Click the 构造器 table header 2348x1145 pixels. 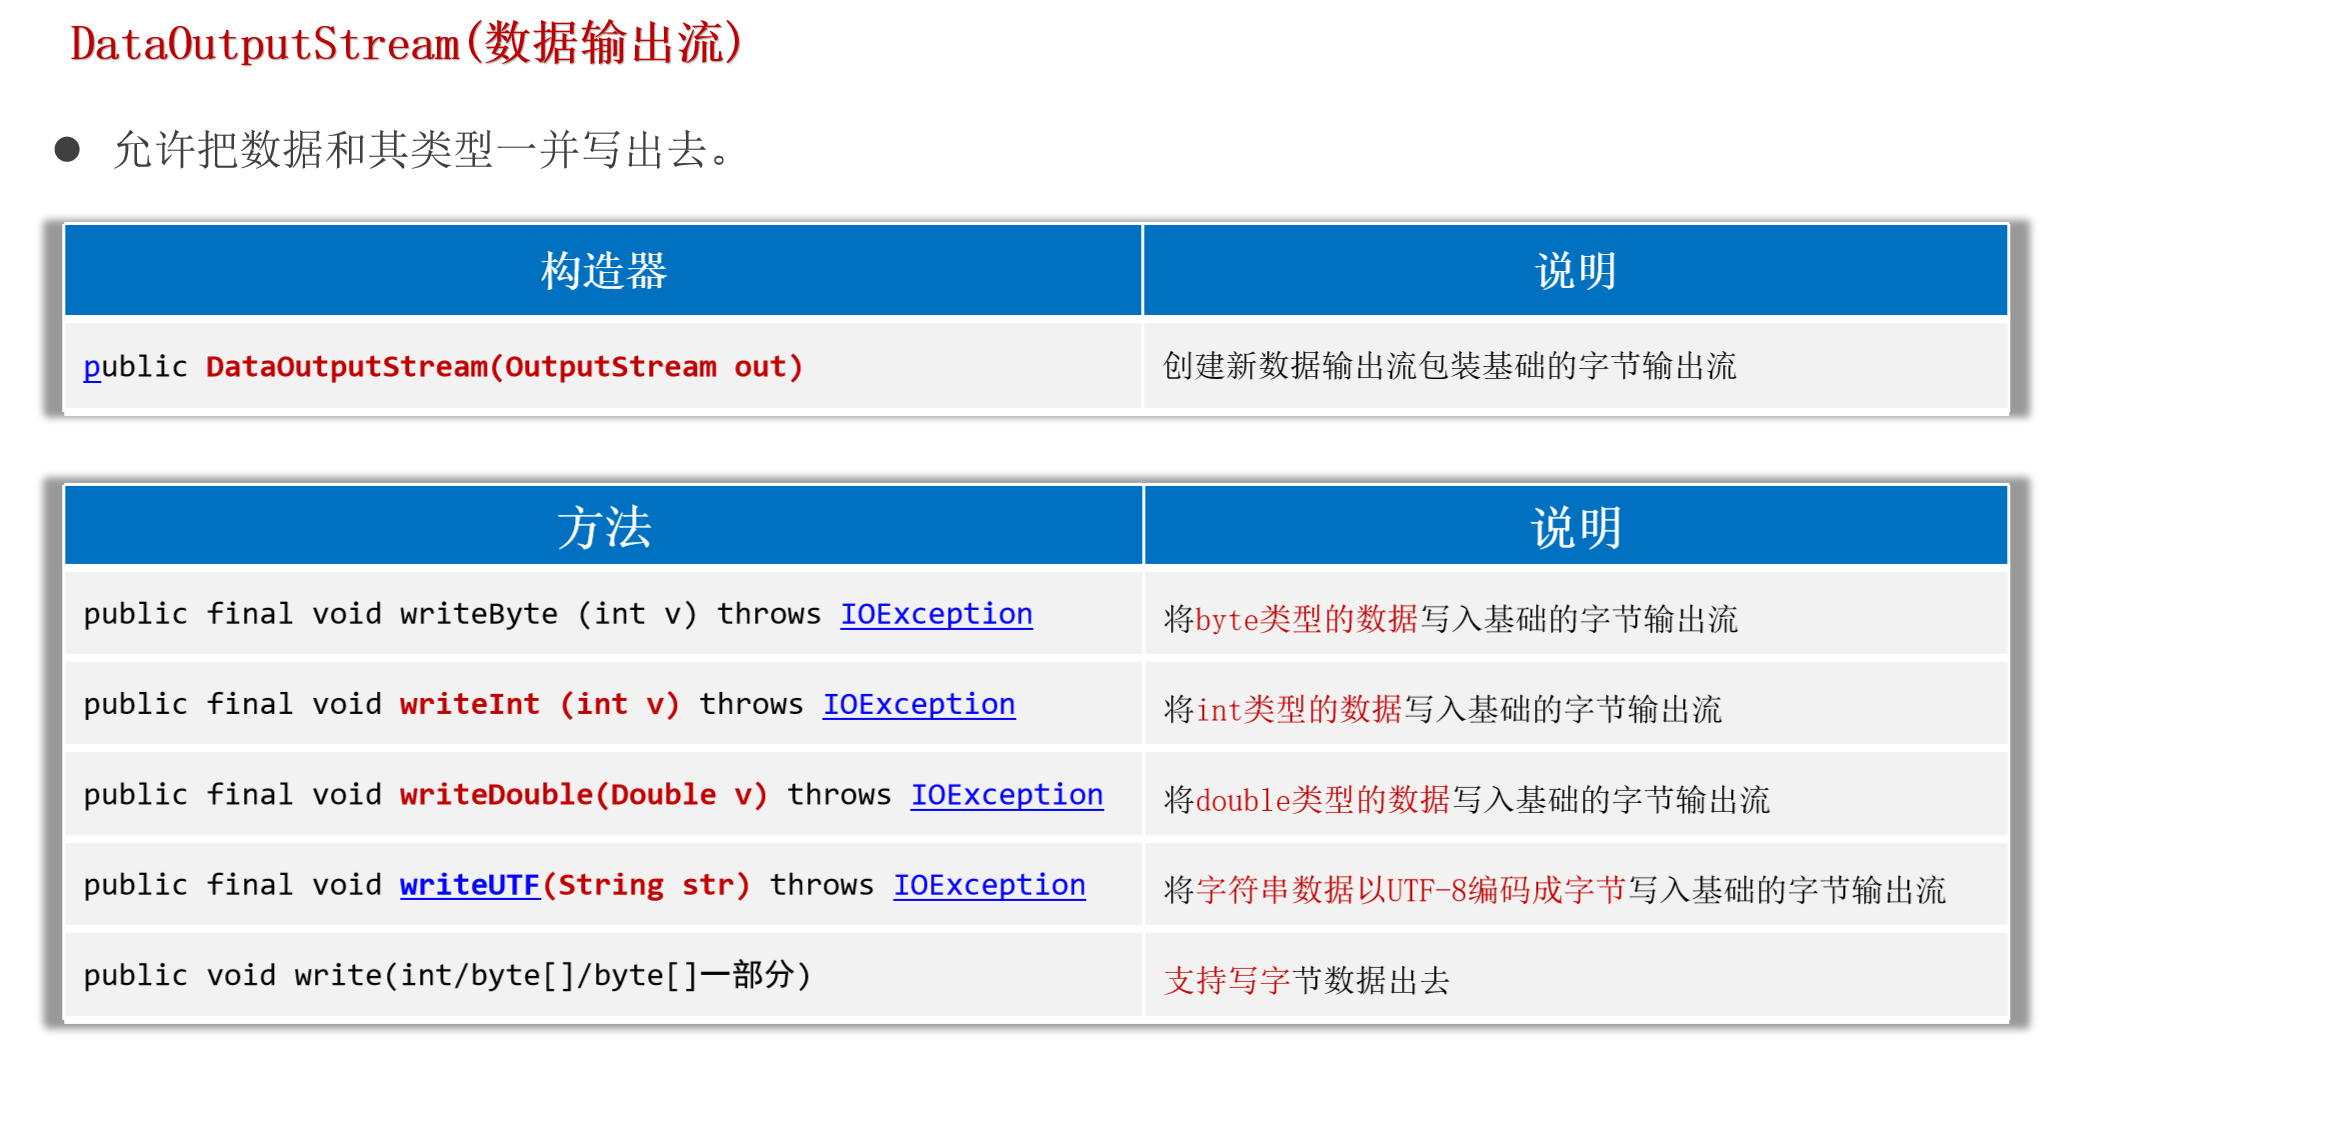pyautogui.click(x=603, y=271)
